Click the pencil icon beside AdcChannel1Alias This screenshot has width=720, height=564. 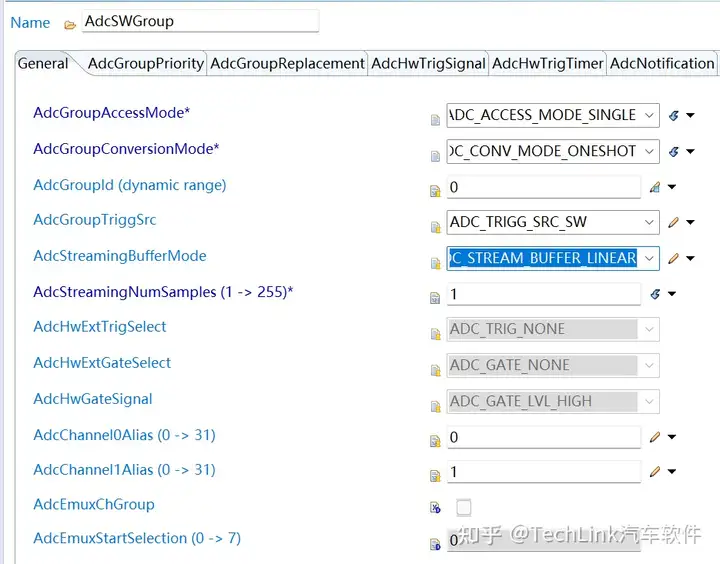pos(655,472)
